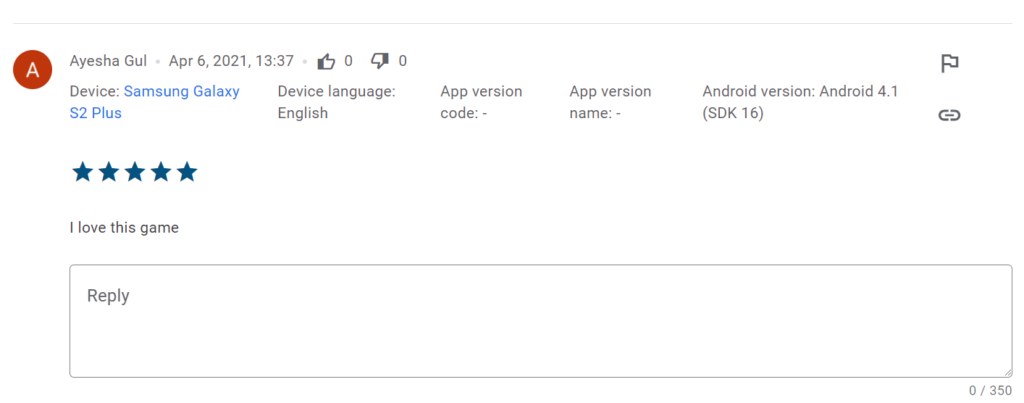Click the App version code label
The height and width of the screenshot is (403, 1024).
pyautogui.click(x=481, y=102)
